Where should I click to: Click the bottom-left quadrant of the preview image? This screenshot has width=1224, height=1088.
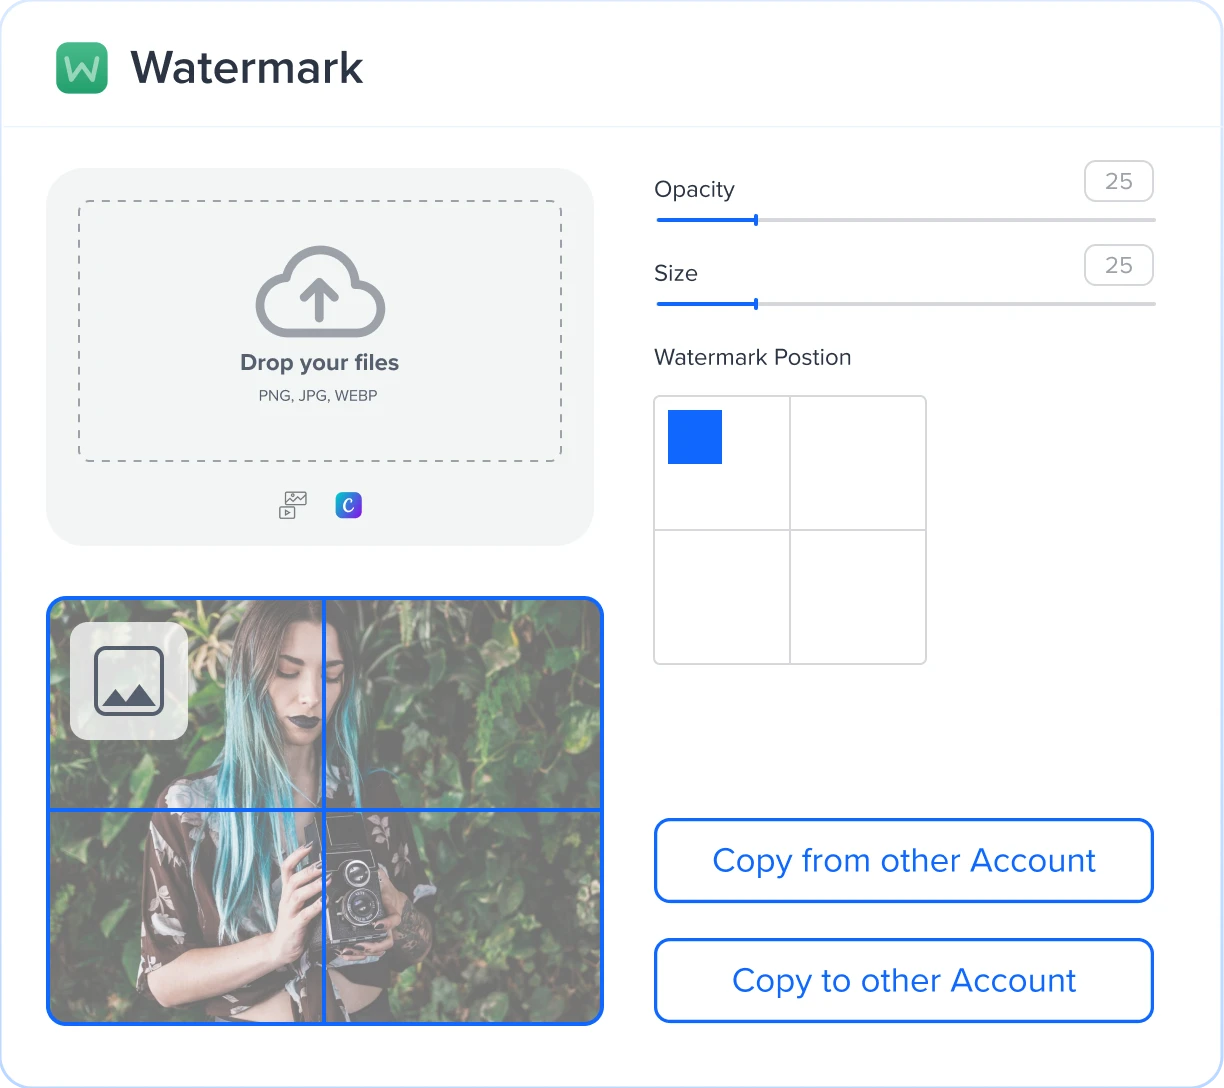[x=186, y=917]
